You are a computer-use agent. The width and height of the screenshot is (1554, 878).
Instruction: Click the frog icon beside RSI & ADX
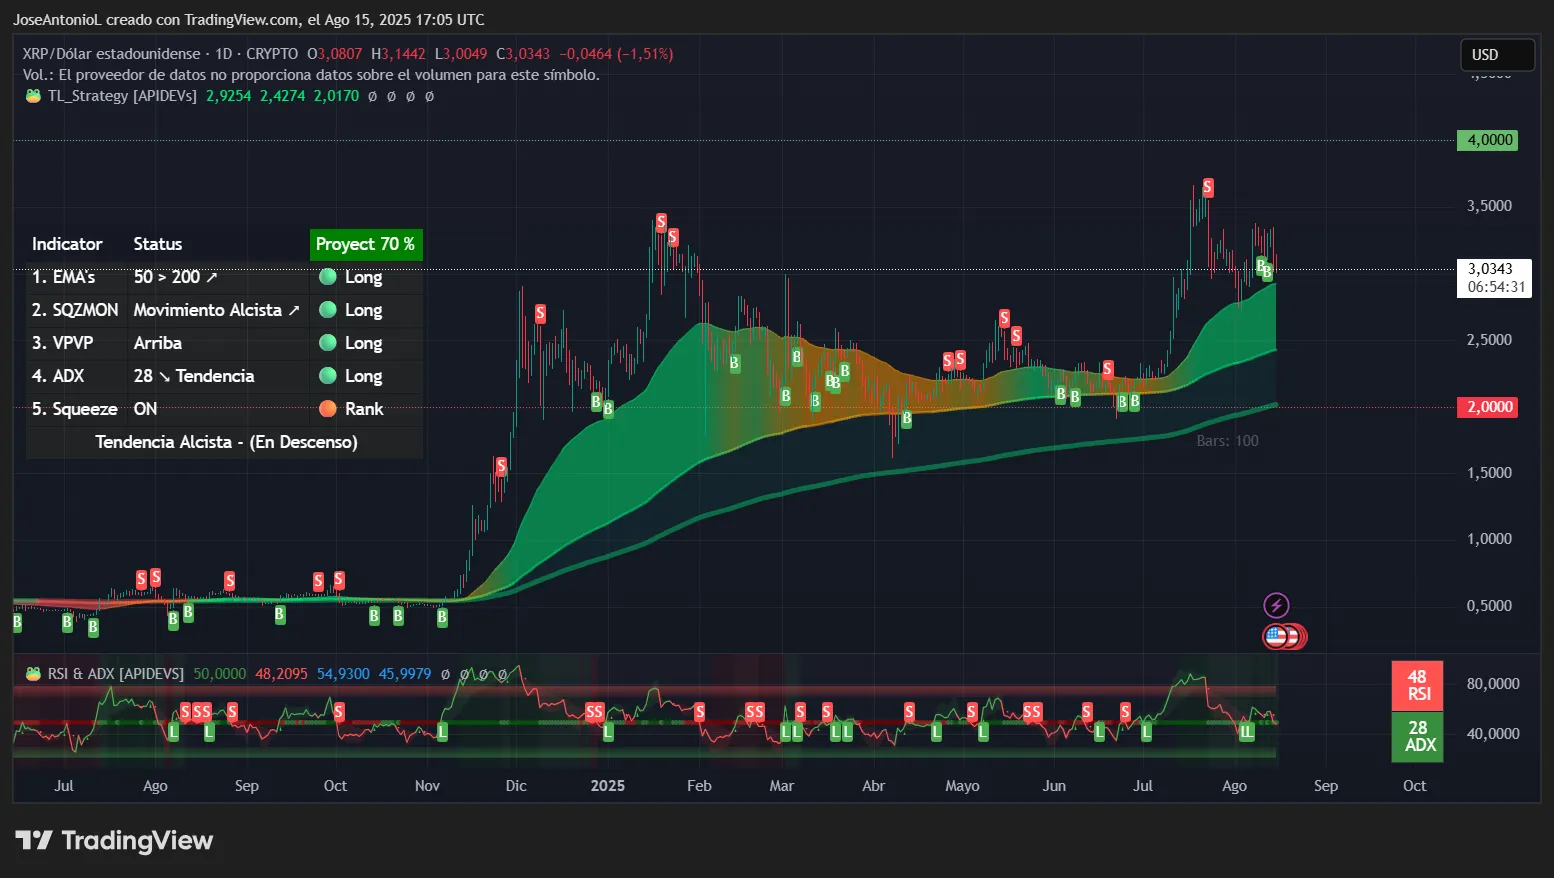(x=33, y=673)
